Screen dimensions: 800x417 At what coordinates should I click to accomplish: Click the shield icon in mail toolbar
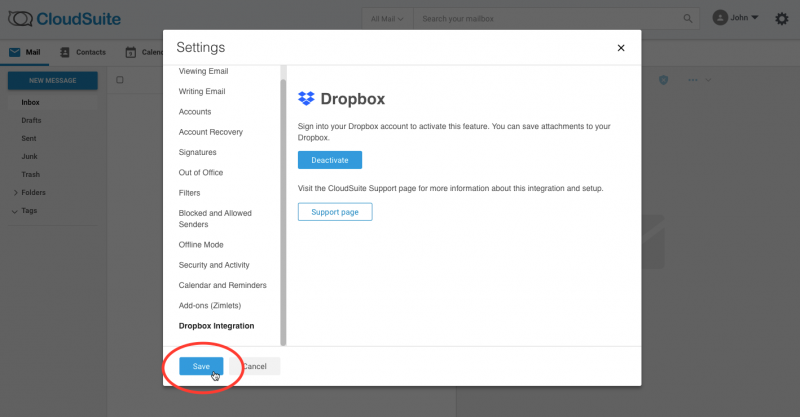click(663, 80)
